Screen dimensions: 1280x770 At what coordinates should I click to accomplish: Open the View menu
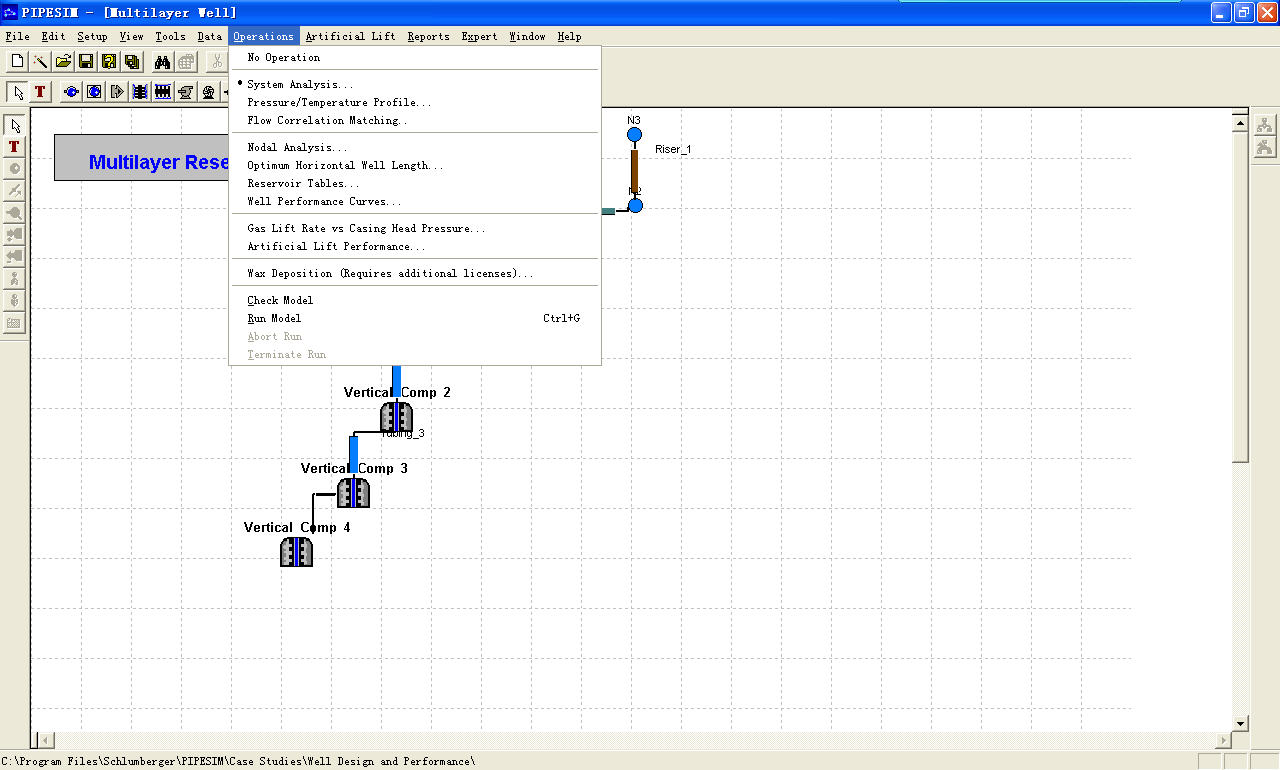(x=131, y=37)
